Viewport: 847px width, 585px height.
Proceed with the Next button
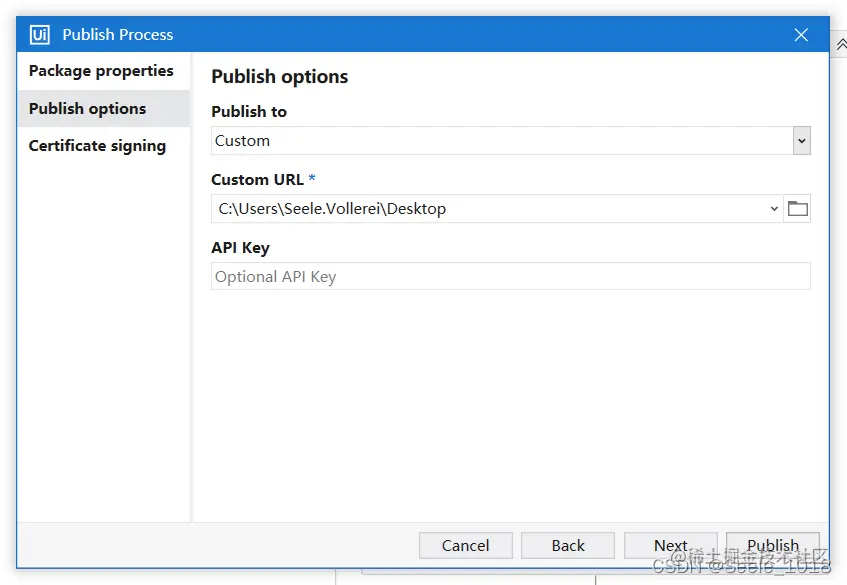(671, 546)
